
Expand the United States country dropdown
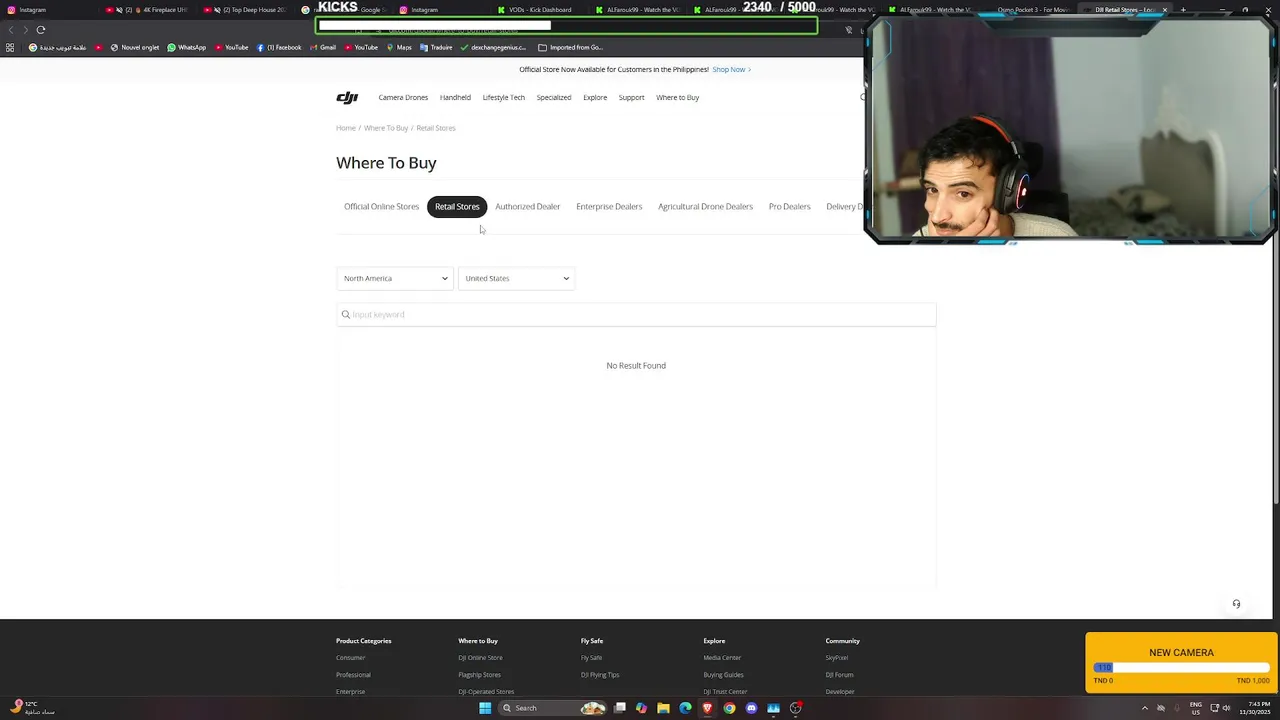click(x=516, y=278)
